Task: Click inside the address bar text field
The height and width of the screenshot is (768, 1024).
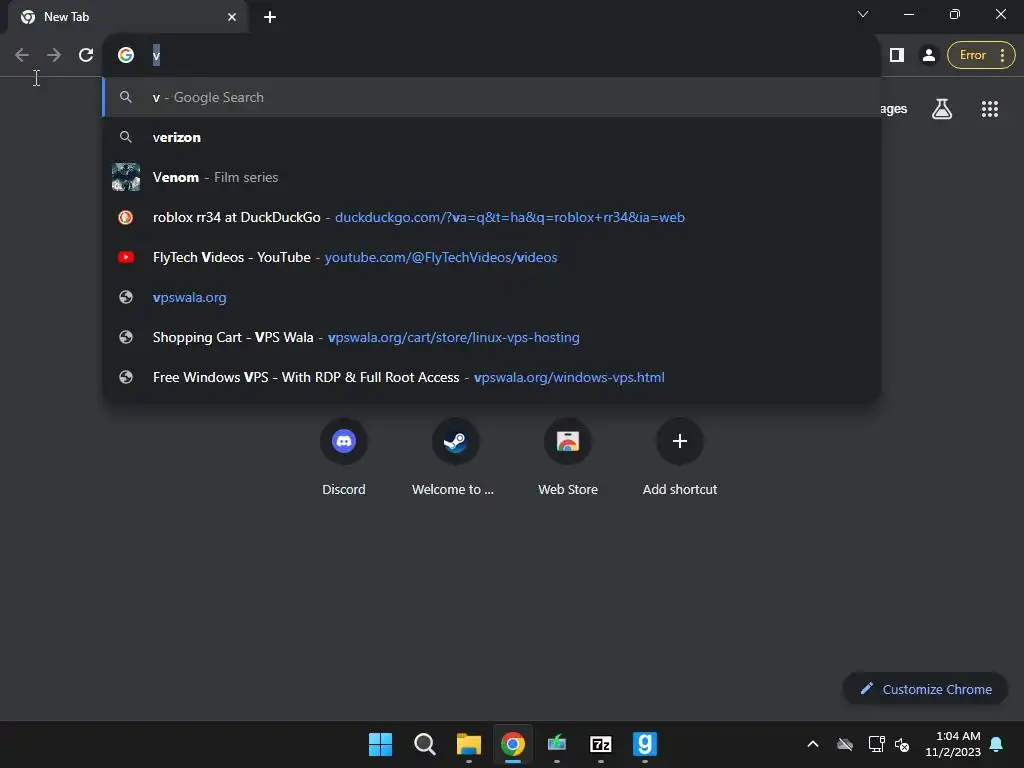Action: point(509,56)
